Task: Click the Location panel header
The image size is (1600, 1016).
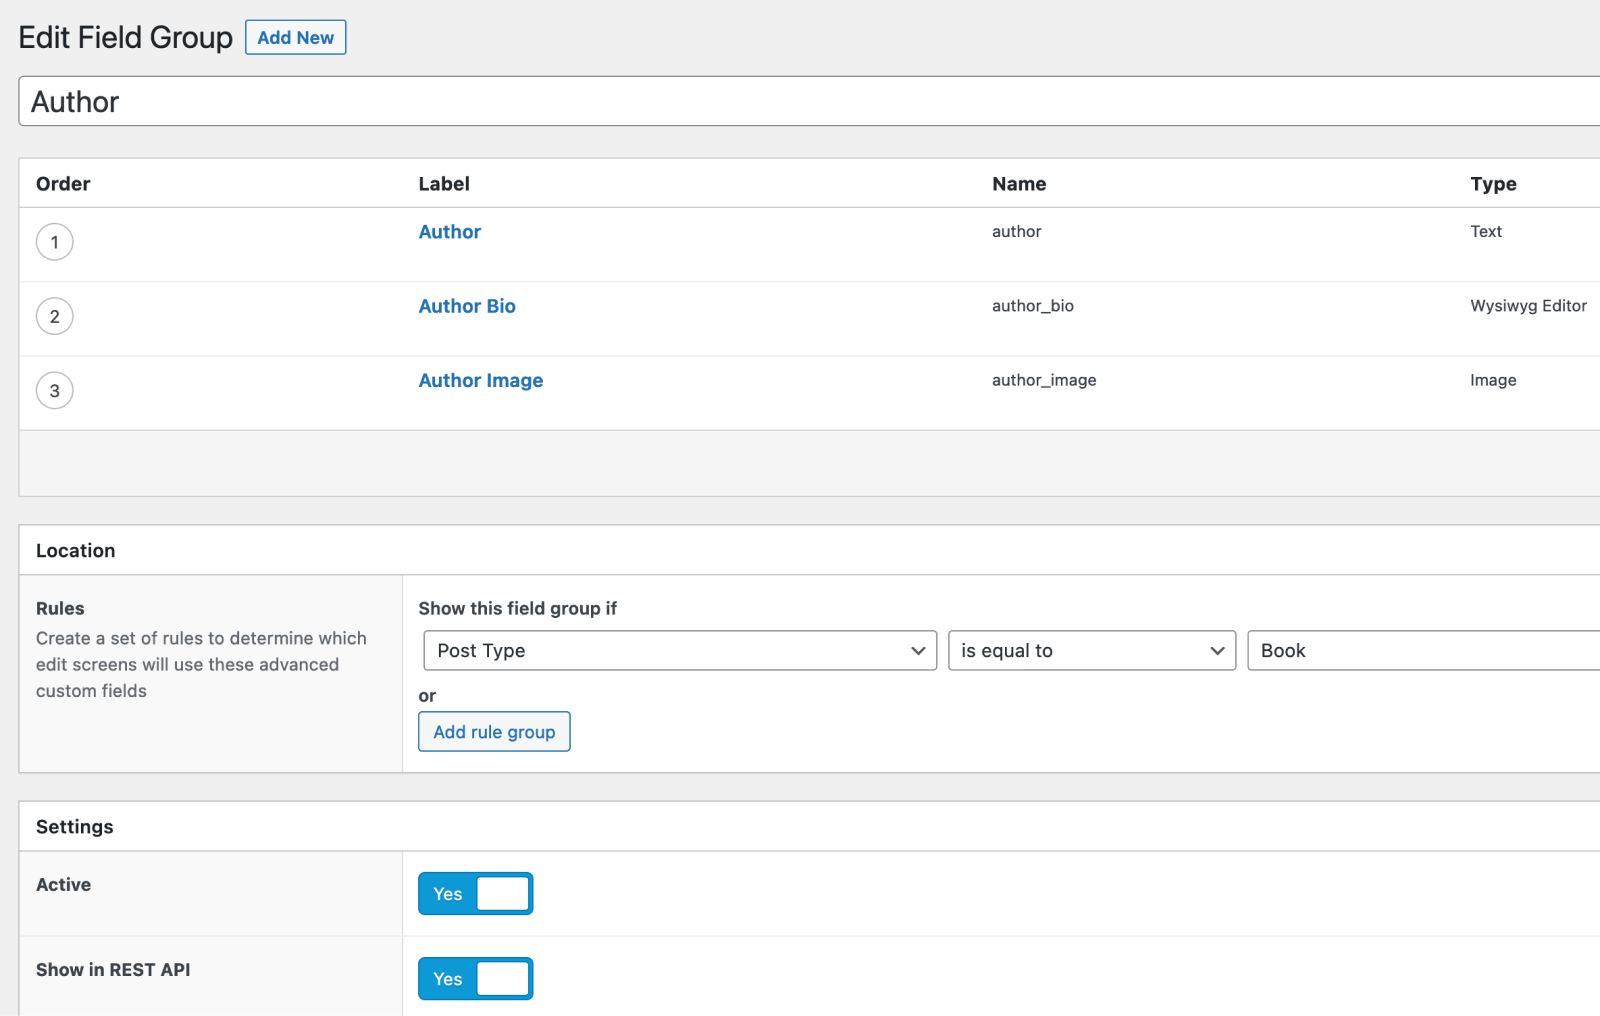Action: point(76,550)
